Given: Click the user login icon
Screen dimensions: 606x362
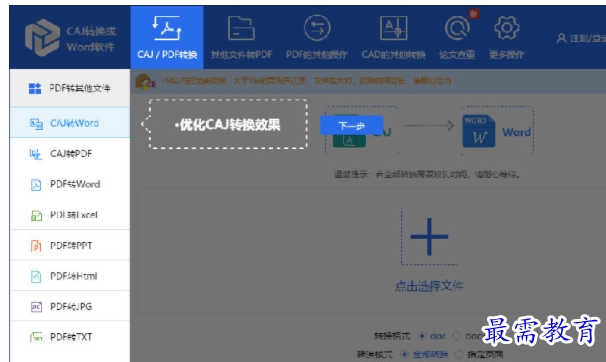Looking at the screenshot, I should pos(561,38).
